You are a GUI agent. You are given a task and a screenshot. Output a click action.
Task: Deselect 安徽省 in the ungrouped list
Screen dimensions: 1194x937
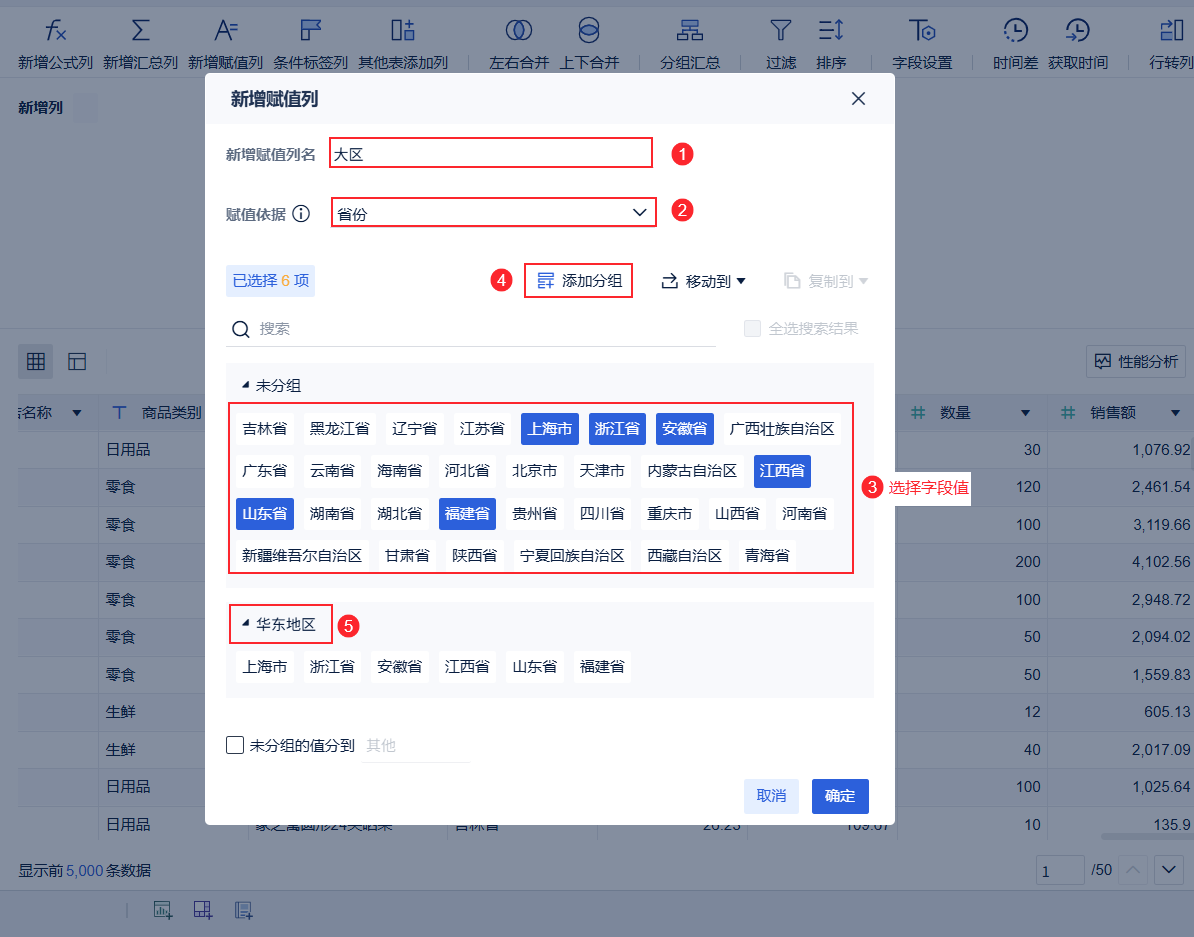click(x=685, y=429)
